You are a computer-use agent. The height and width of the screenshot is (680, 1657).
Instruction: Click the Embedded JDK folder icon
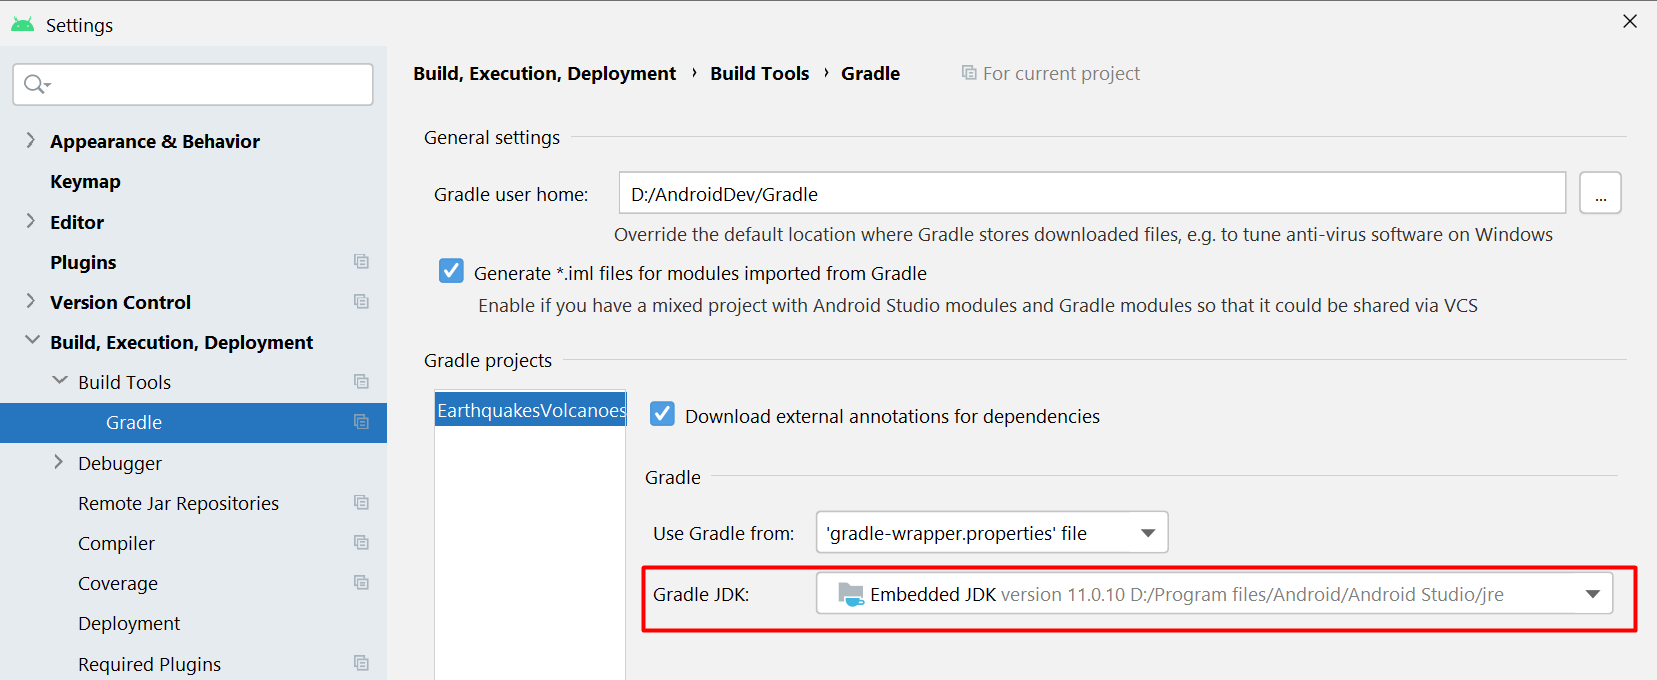[850, 594]
